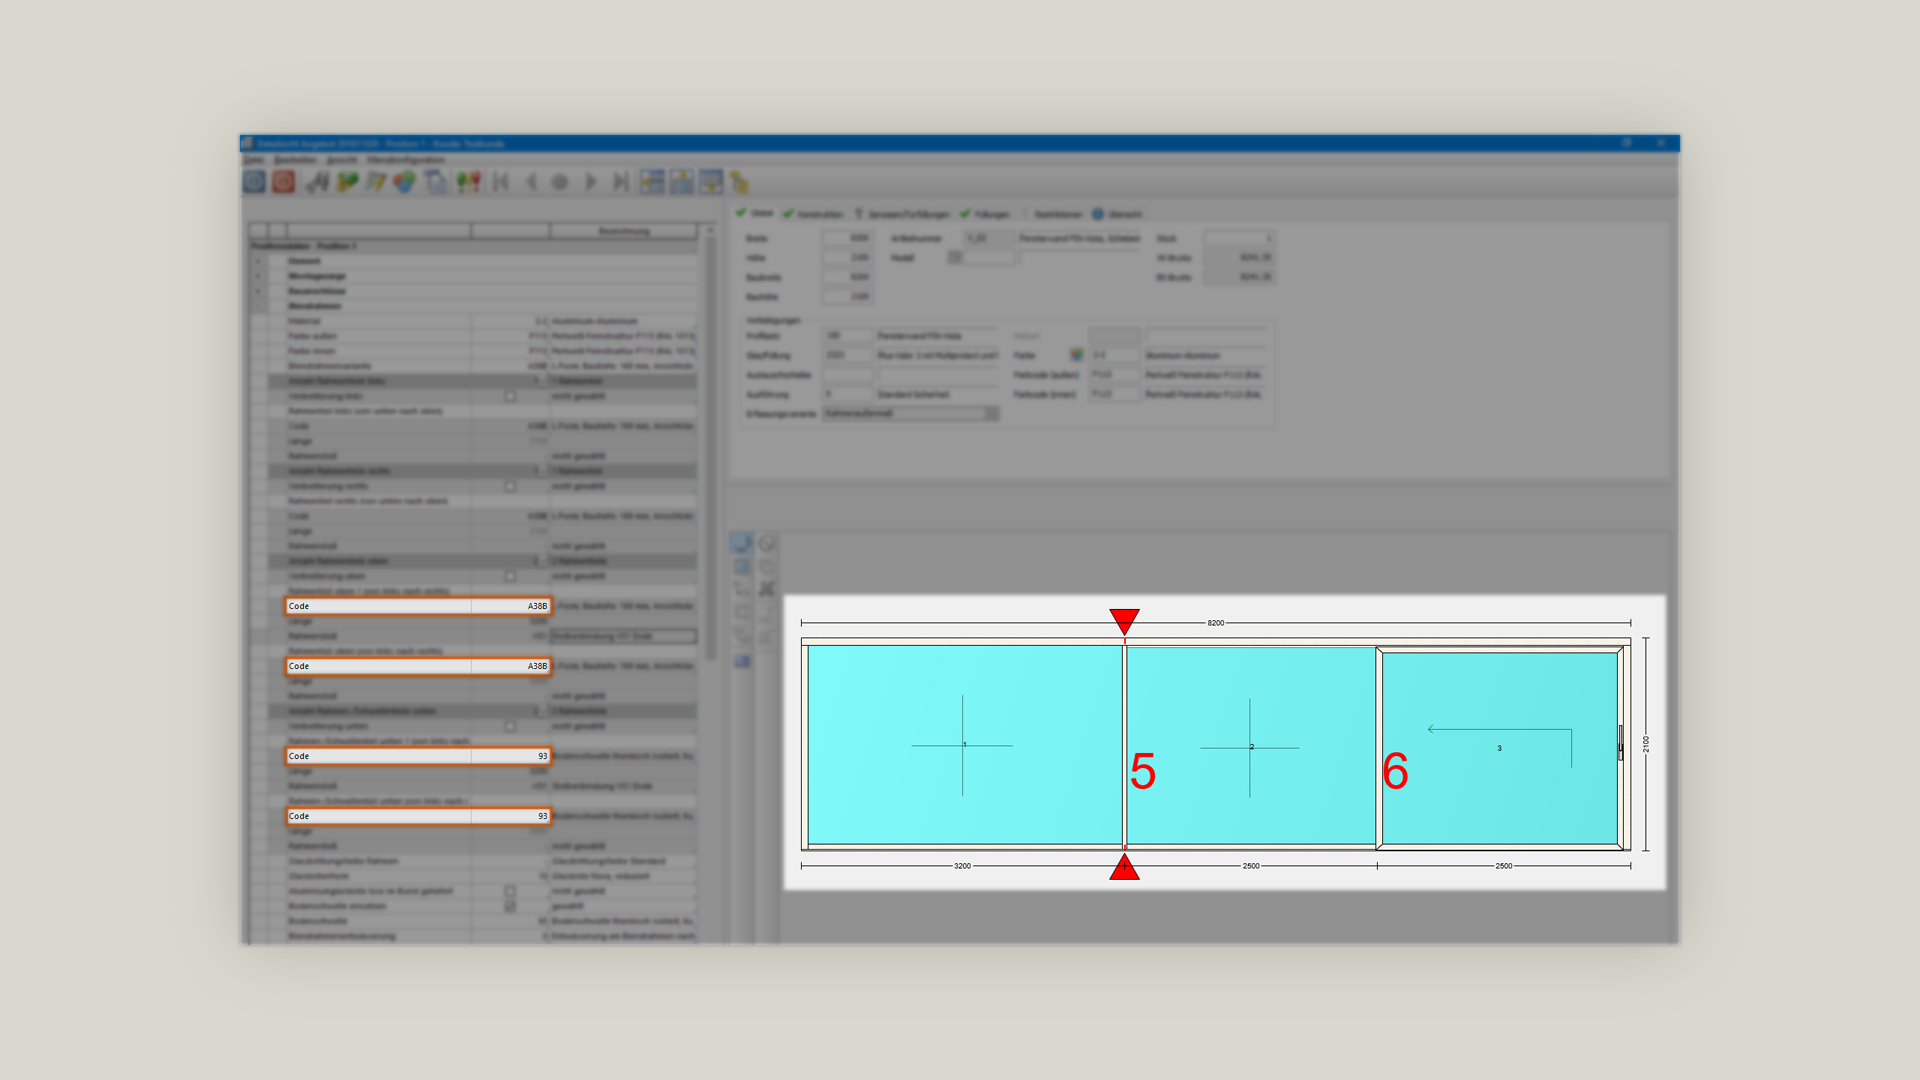Click the second blue-framed layout icon
Image resolution: width=1920 pixels, height=1080 pixels.
681,182
